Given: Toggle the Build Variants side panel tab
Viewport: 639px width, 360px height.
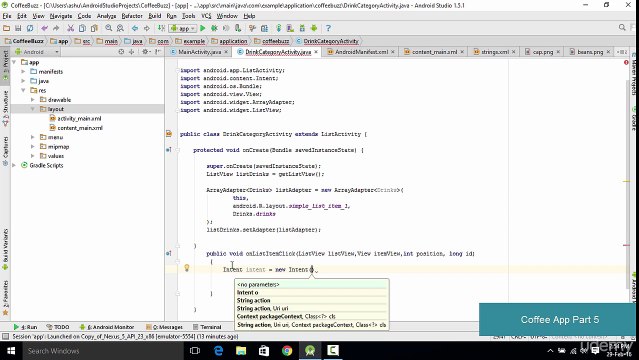Looking at the screenshot, I should 5,249.
